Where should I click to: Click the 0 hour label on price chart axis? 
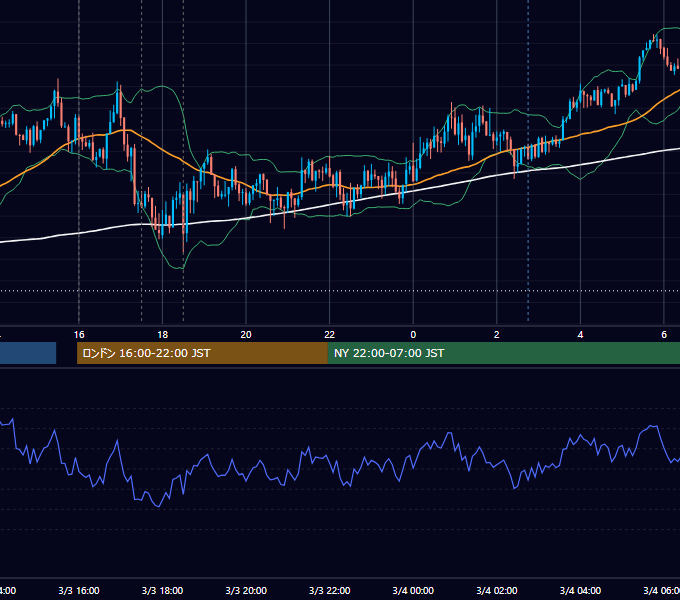click(413, 335)
